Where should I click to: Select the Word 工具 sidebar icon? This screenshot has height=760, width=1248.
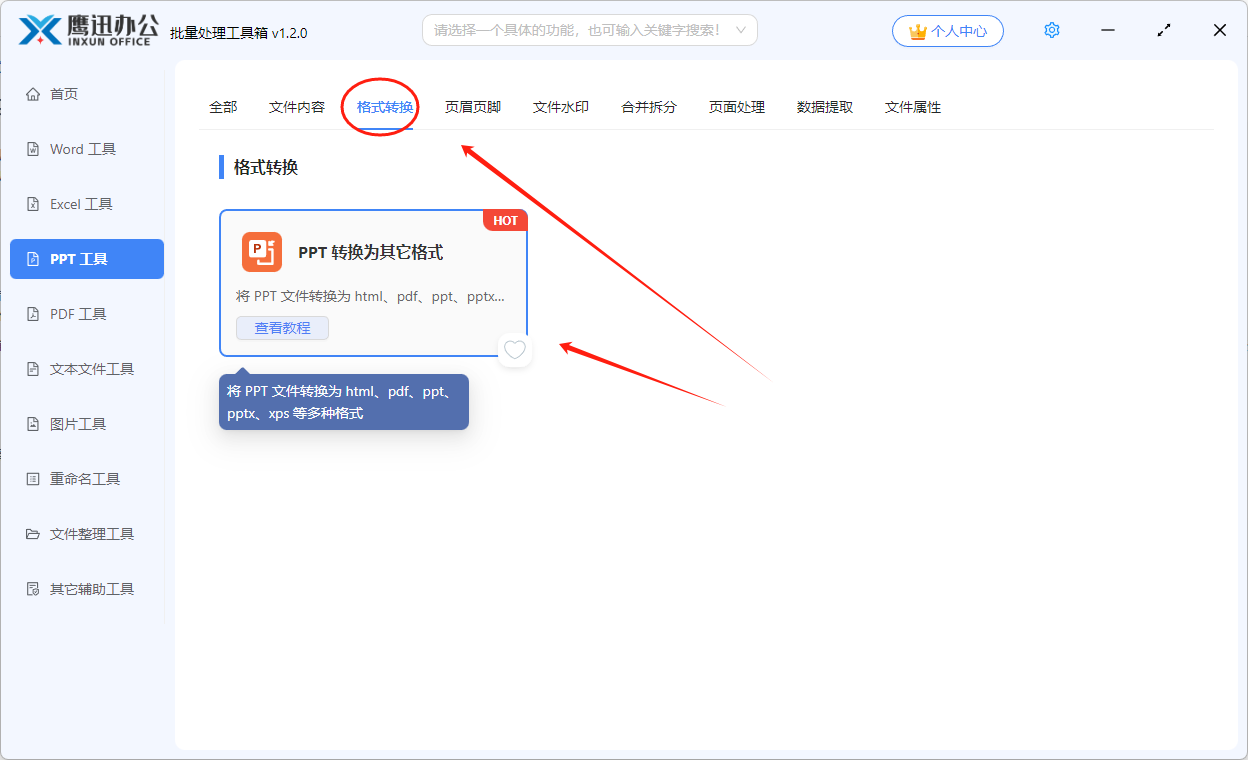coord(33,149)
